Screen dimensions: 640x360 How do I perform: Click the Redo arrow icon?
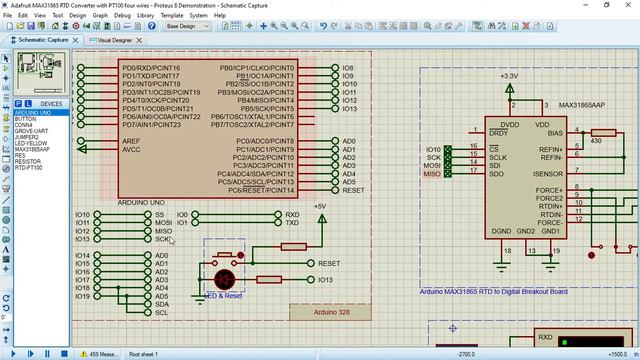coord(334,26)
